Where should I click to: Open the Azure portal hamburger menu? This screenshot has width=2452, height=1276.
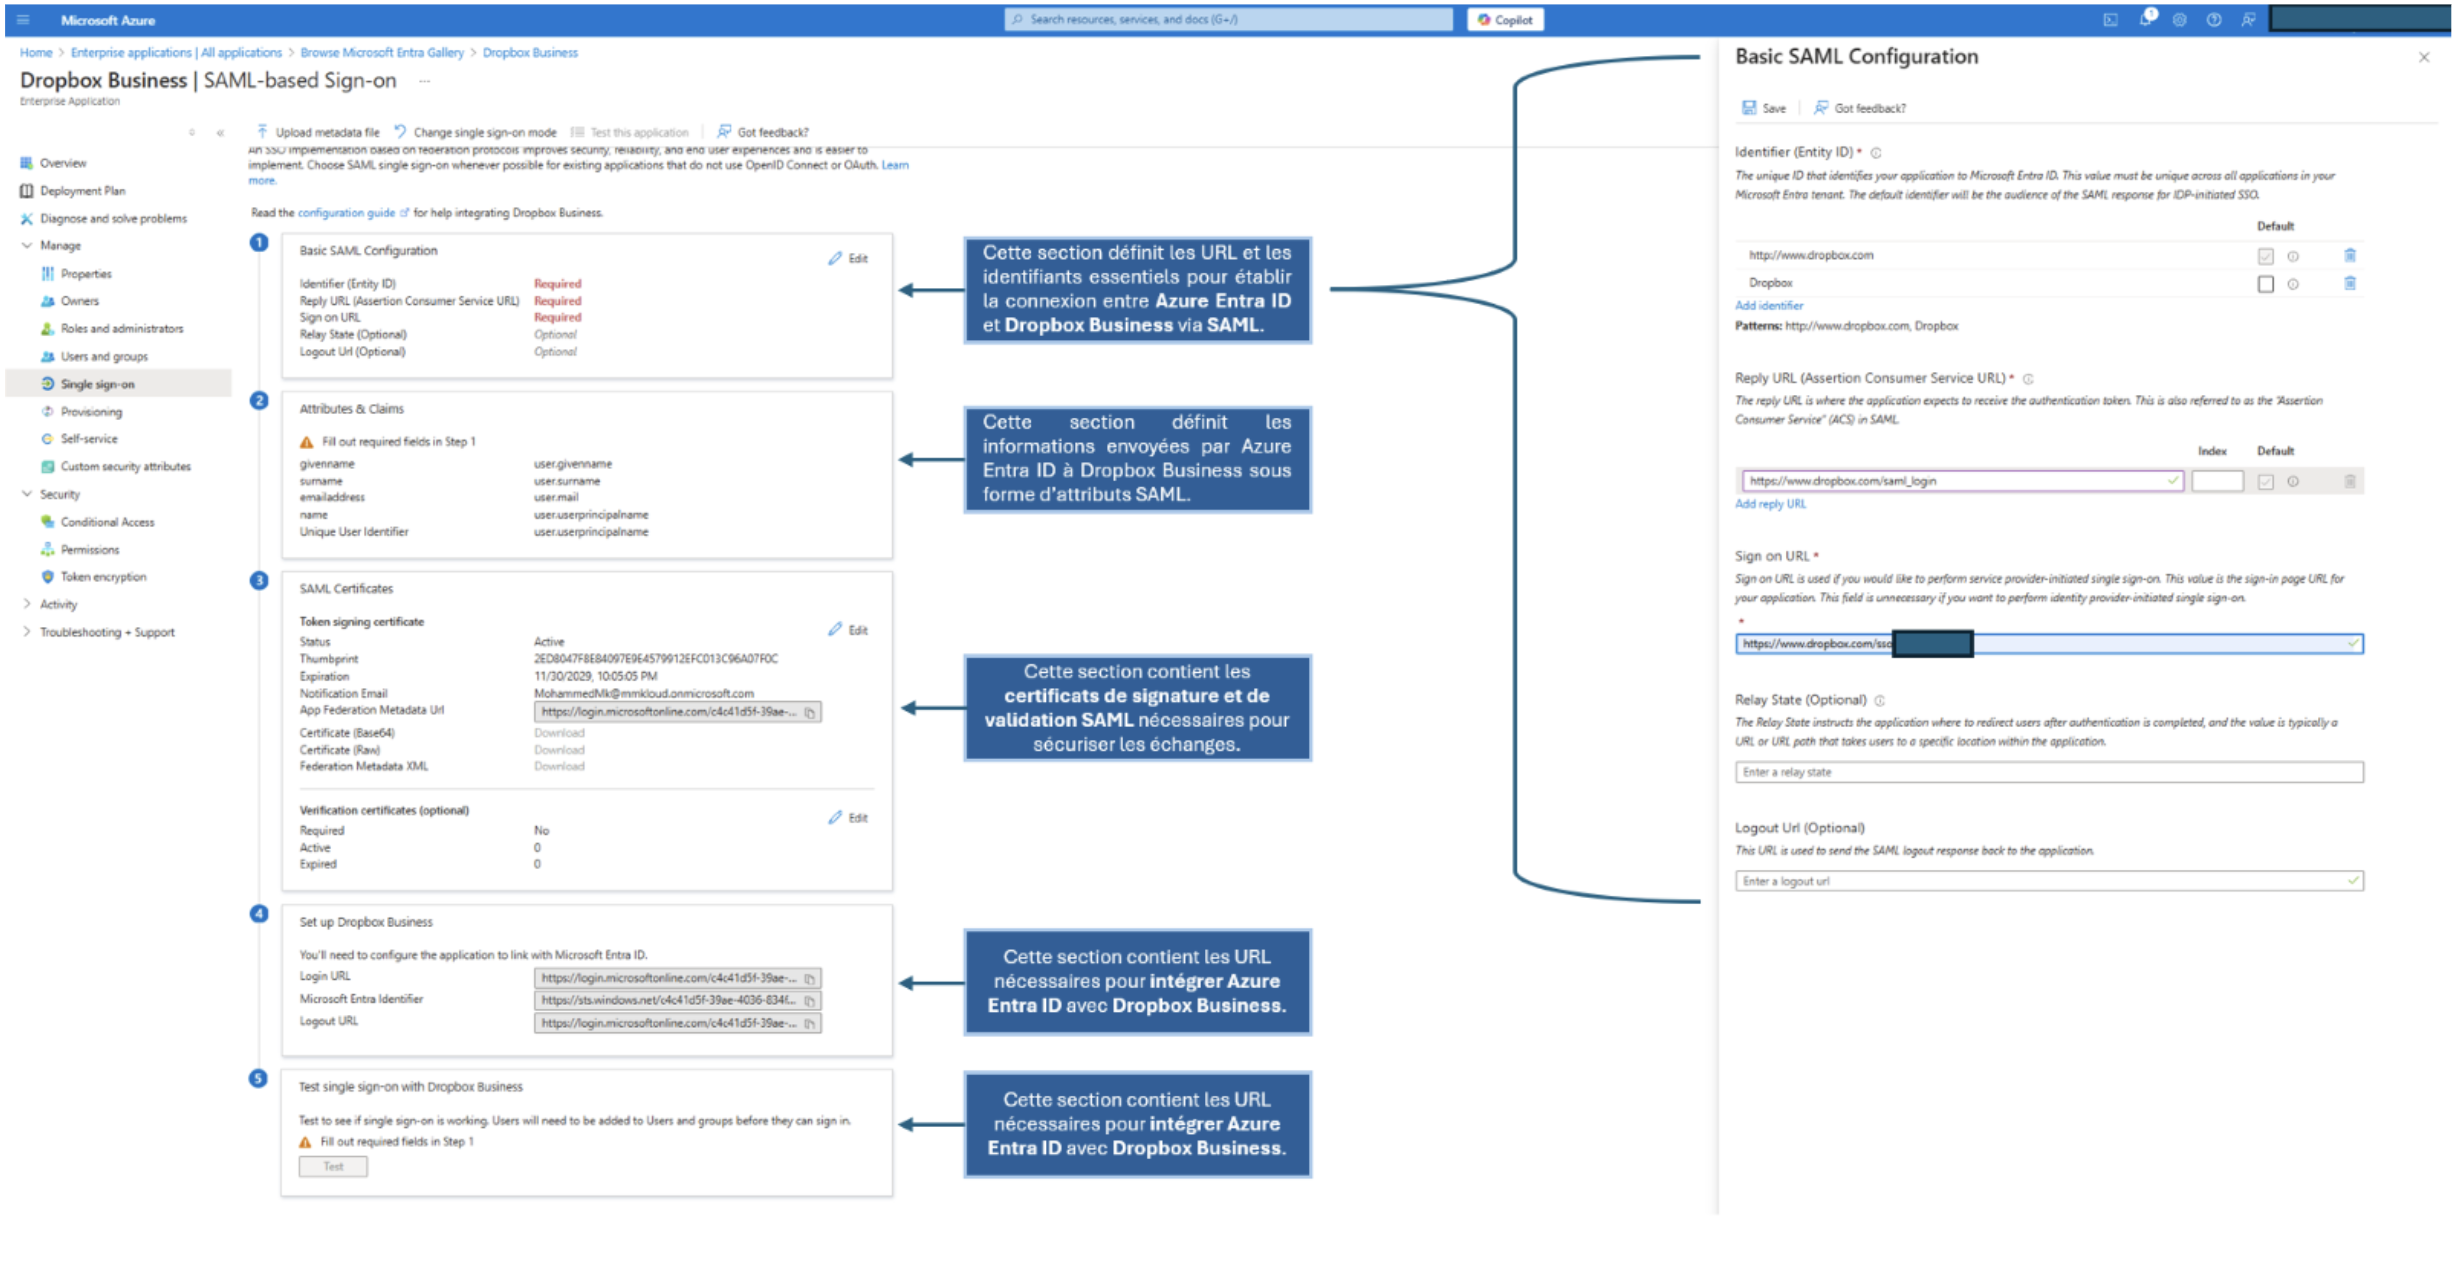coord(23,20)
